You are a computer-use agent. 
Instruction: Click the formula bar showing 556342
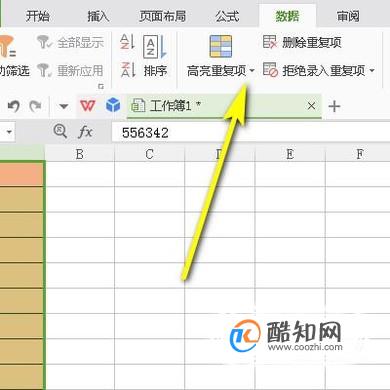(x=250, y=133)
